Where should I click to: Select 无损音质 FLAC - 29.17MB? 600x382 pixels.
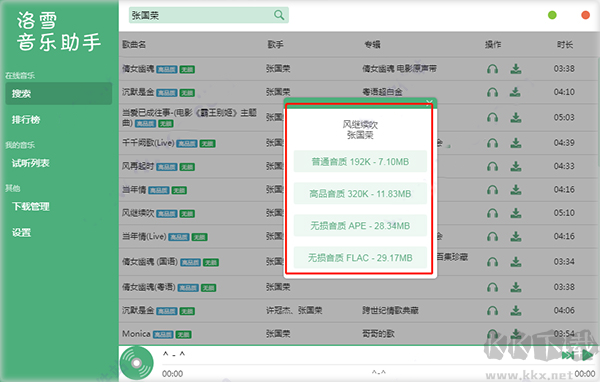(x=360, y=258)
